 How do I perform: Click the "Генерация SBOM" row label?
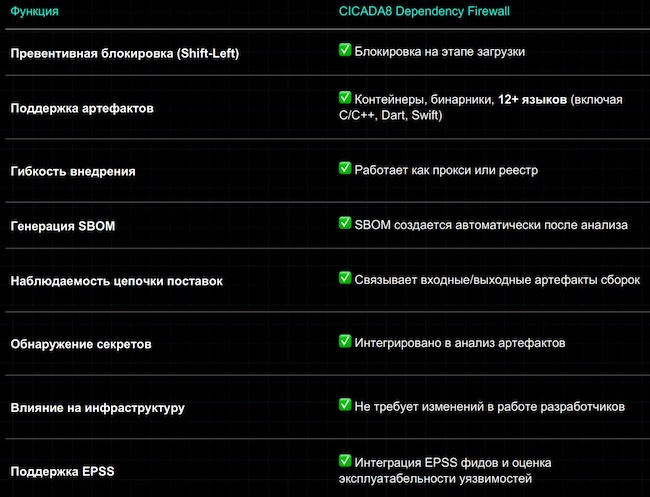[x=62, y=226]
